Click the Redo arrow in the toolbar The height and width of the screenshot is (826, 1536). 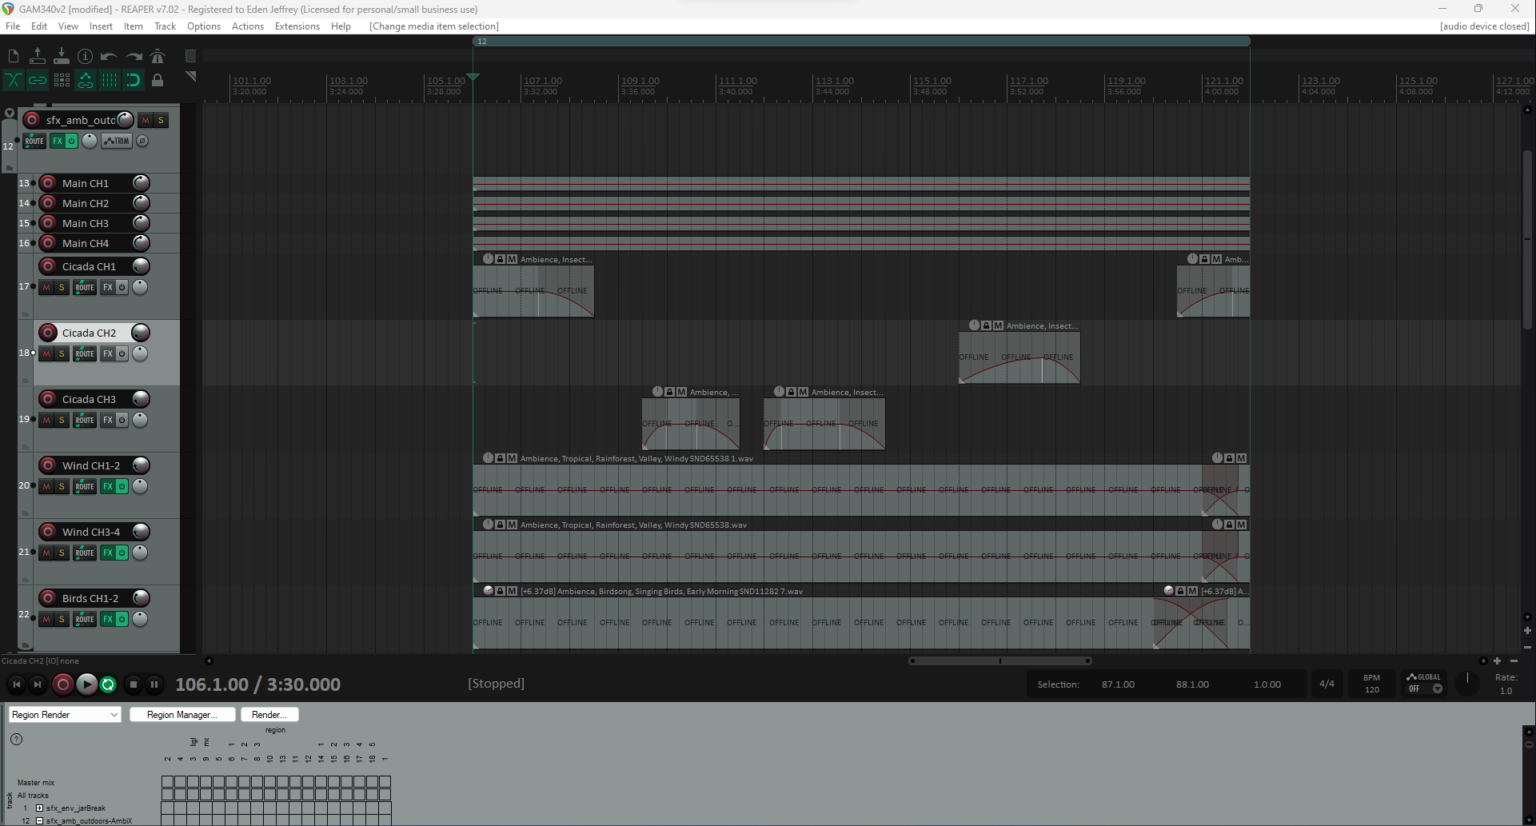134,55
